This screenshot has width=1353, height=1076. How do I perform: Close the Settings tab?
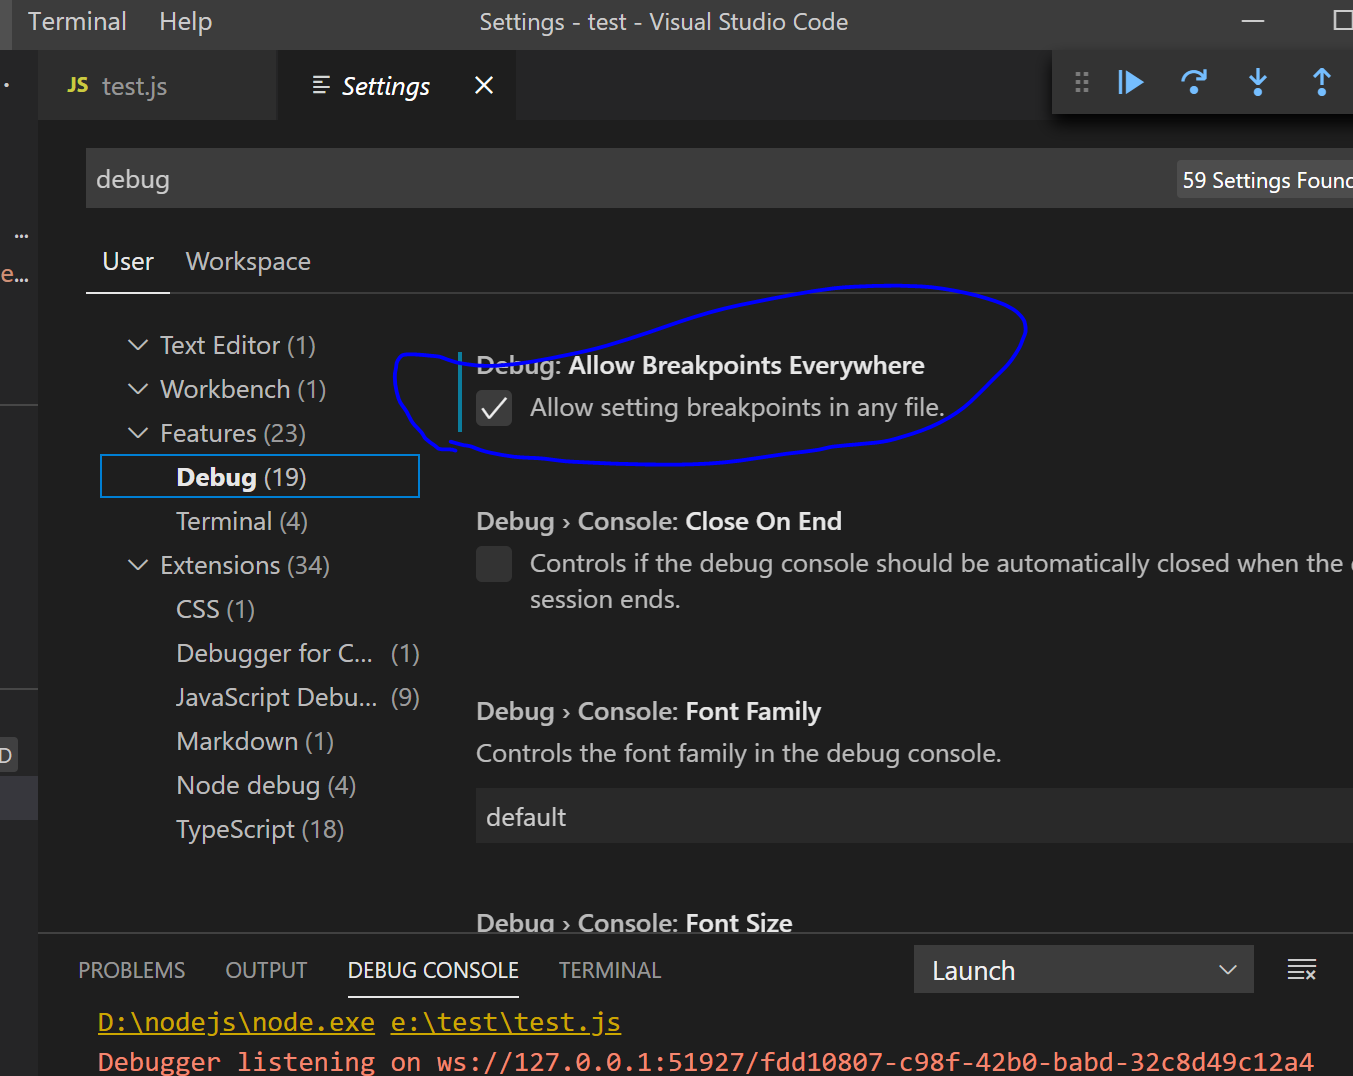484,86
